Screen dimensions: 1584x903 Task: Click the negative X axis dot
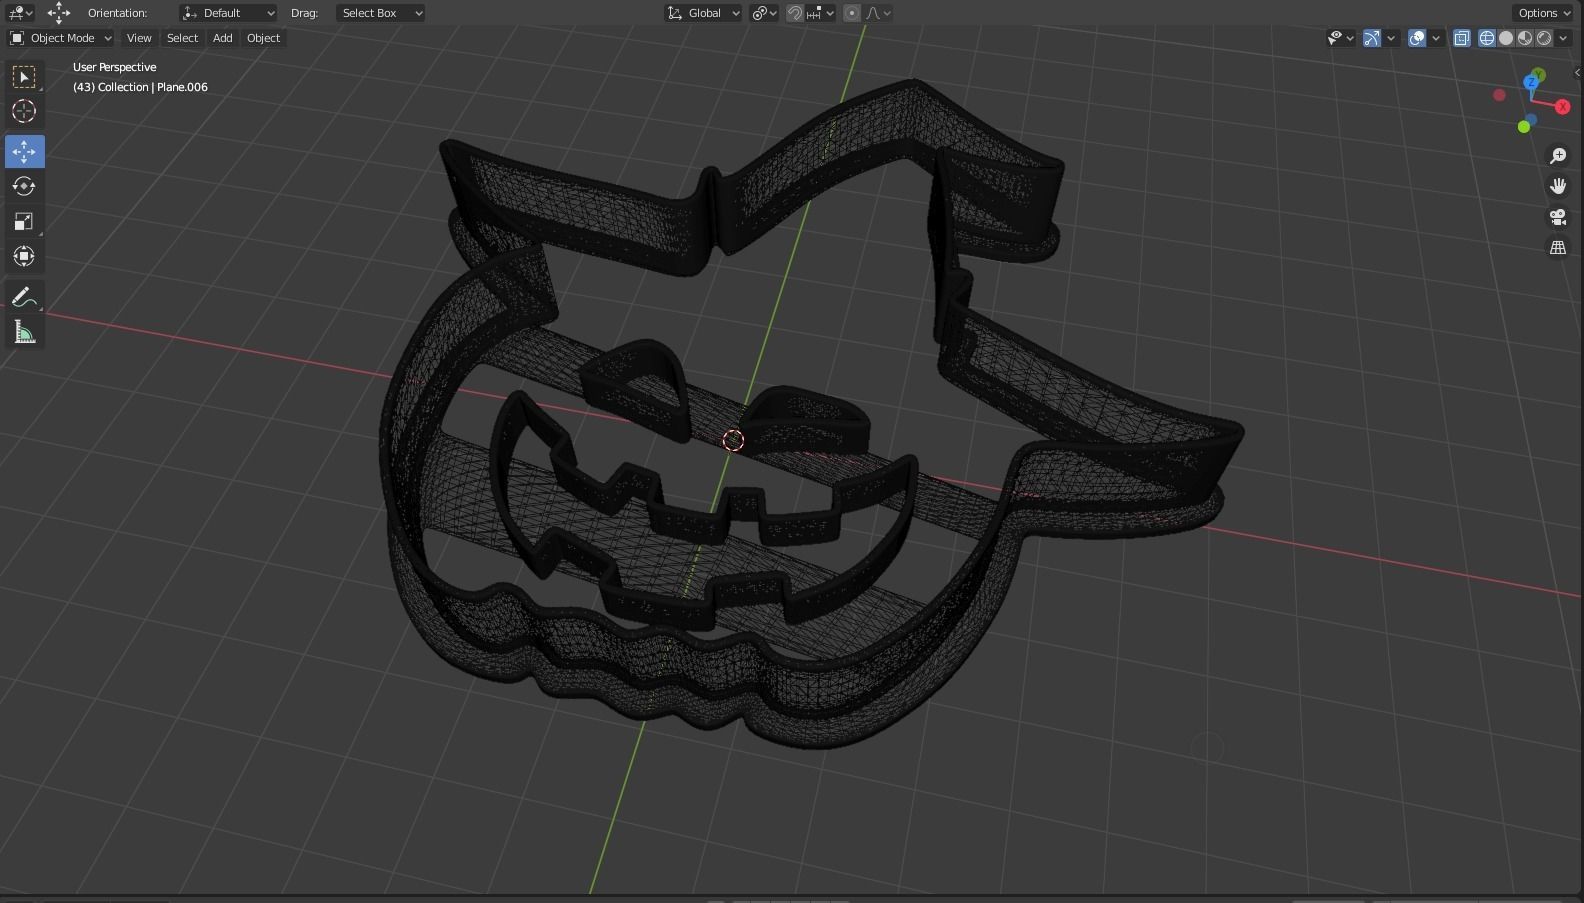(x=1499, y=95)
